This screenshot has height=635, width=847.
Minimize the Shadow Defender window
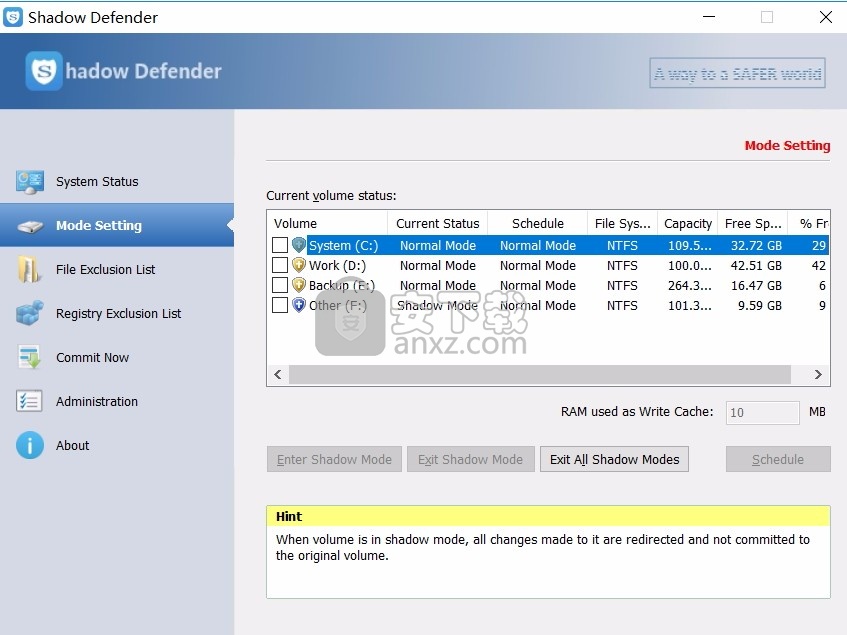pos(709,17)
